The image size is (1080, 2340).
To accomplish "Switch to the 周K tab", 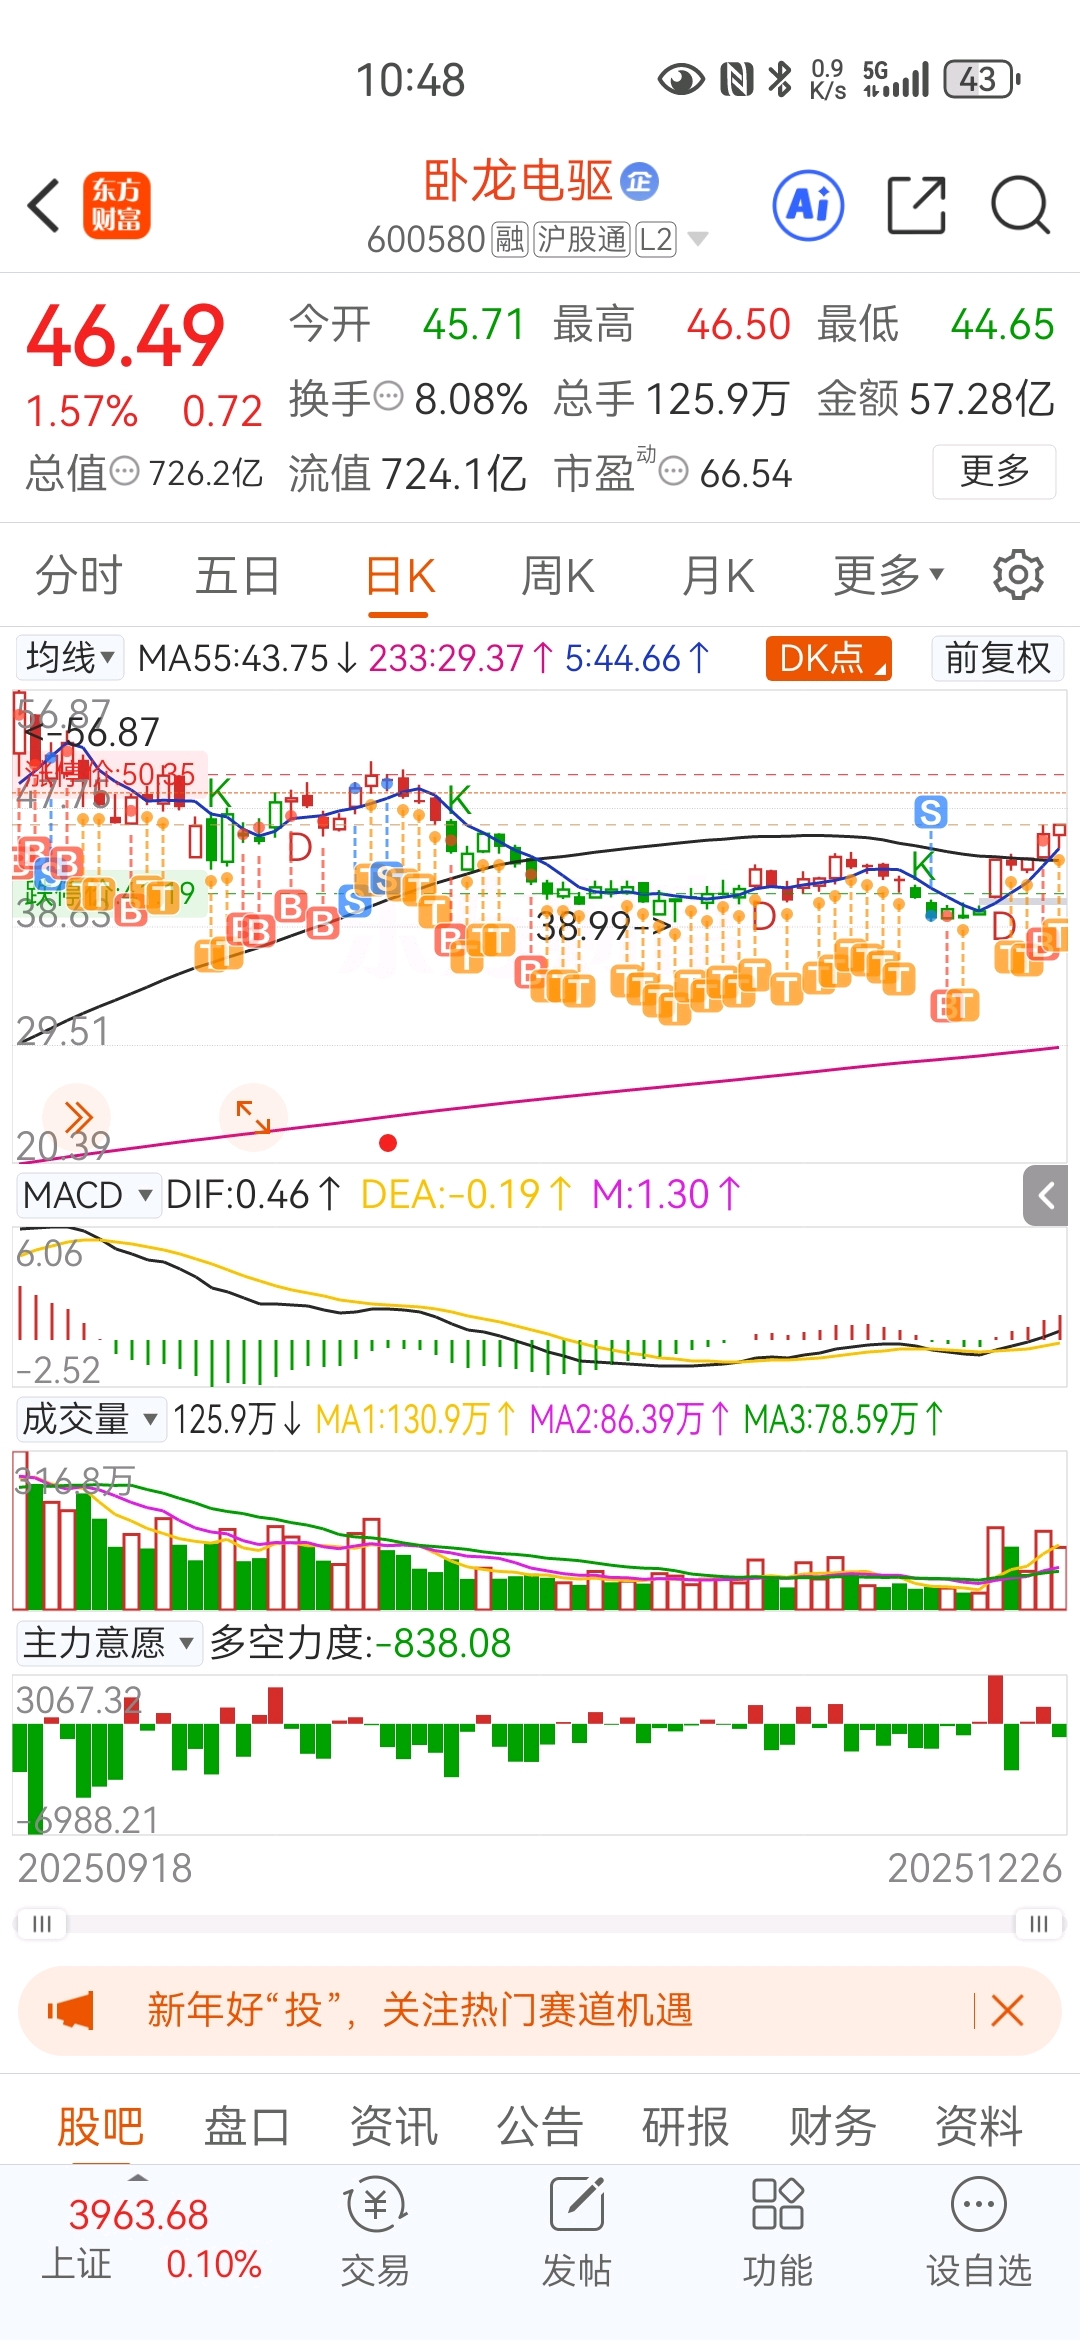I will click(x=558, y=575).
